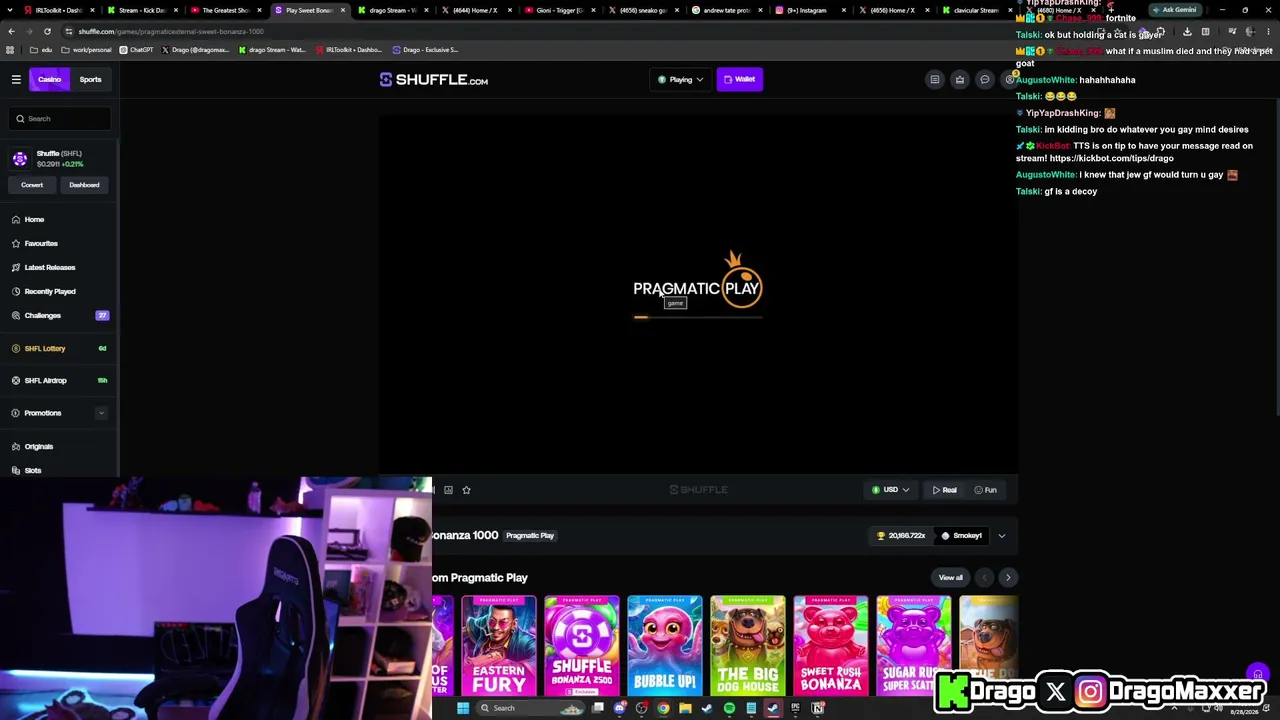Switch to The Greatest Show YouTube tab

click(x=225, y=10)
